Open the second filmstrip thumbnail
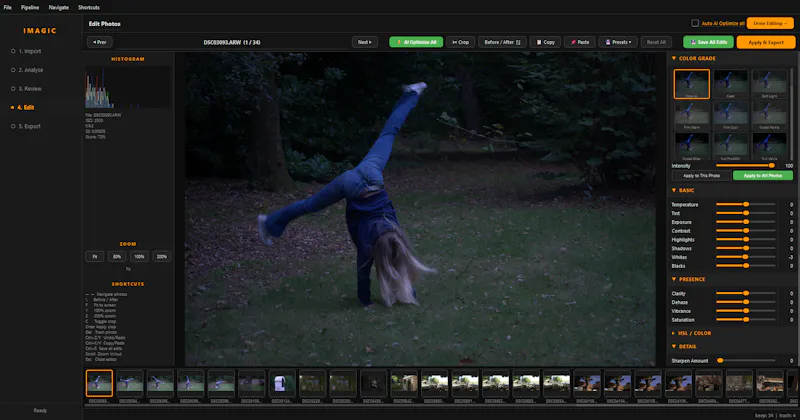The width and height of the screenshot is (800, 420). click(130, 383)
